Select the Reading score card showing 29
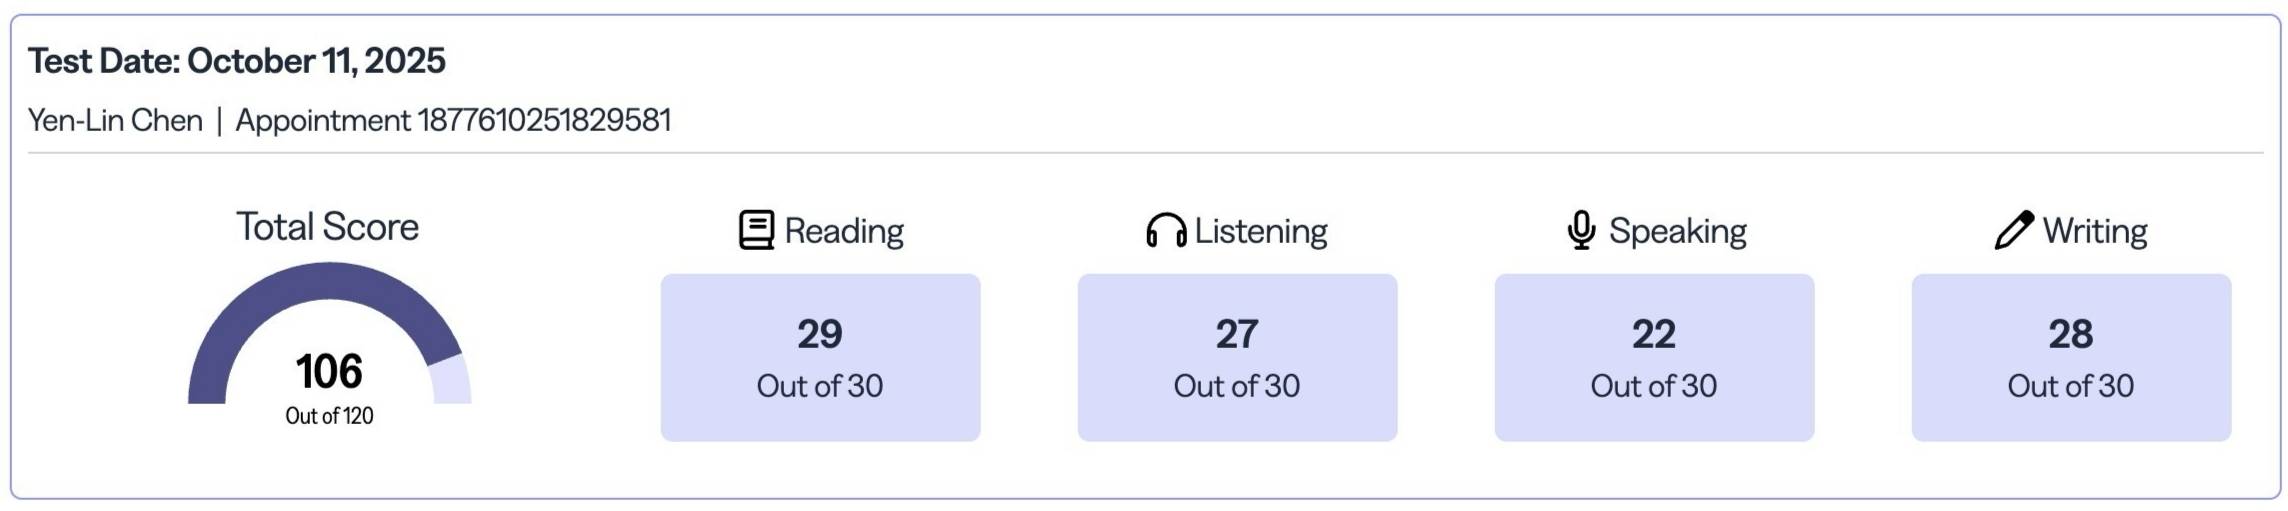 tap(820, 357)
